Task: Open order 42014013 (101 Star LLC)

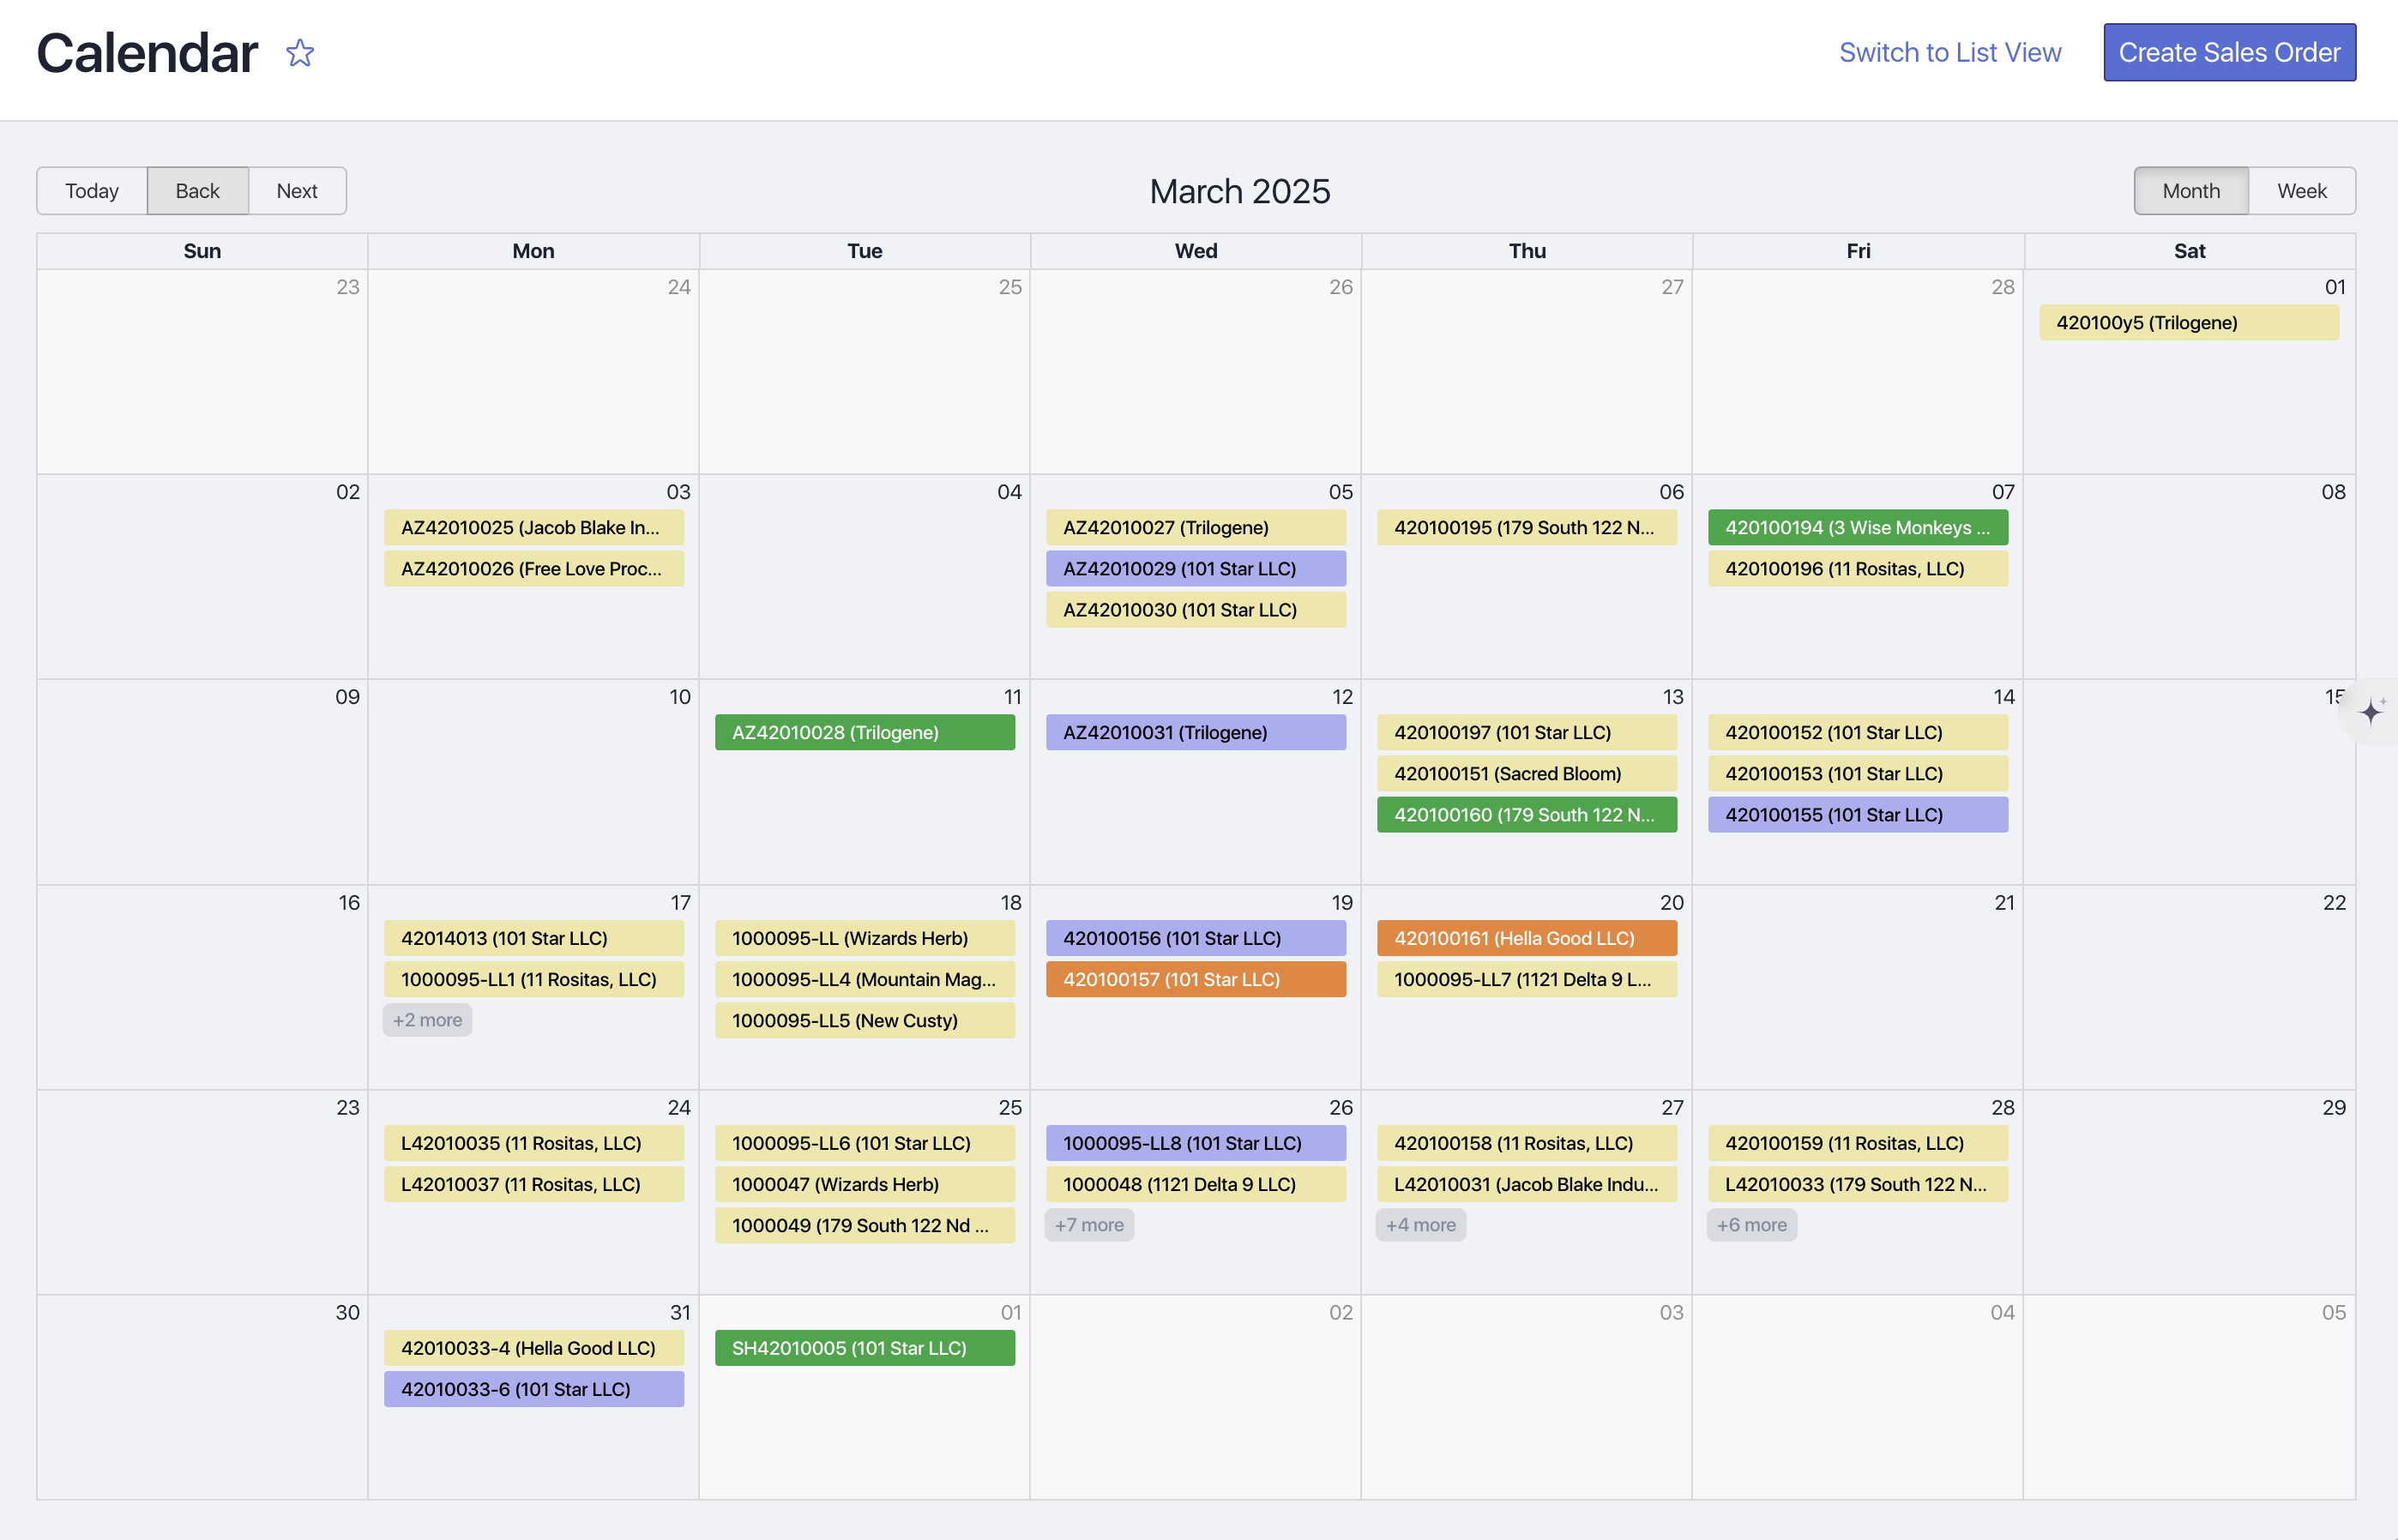Action: coord(534,938)
